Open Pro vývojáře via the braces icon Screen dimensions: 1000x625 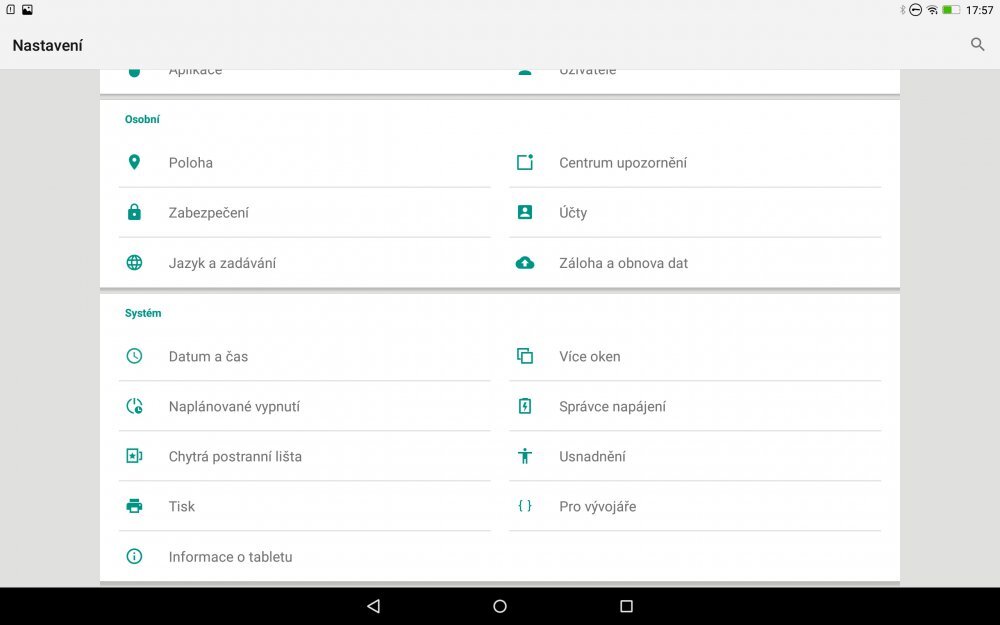pyautogui.click(x=524, y=506)
